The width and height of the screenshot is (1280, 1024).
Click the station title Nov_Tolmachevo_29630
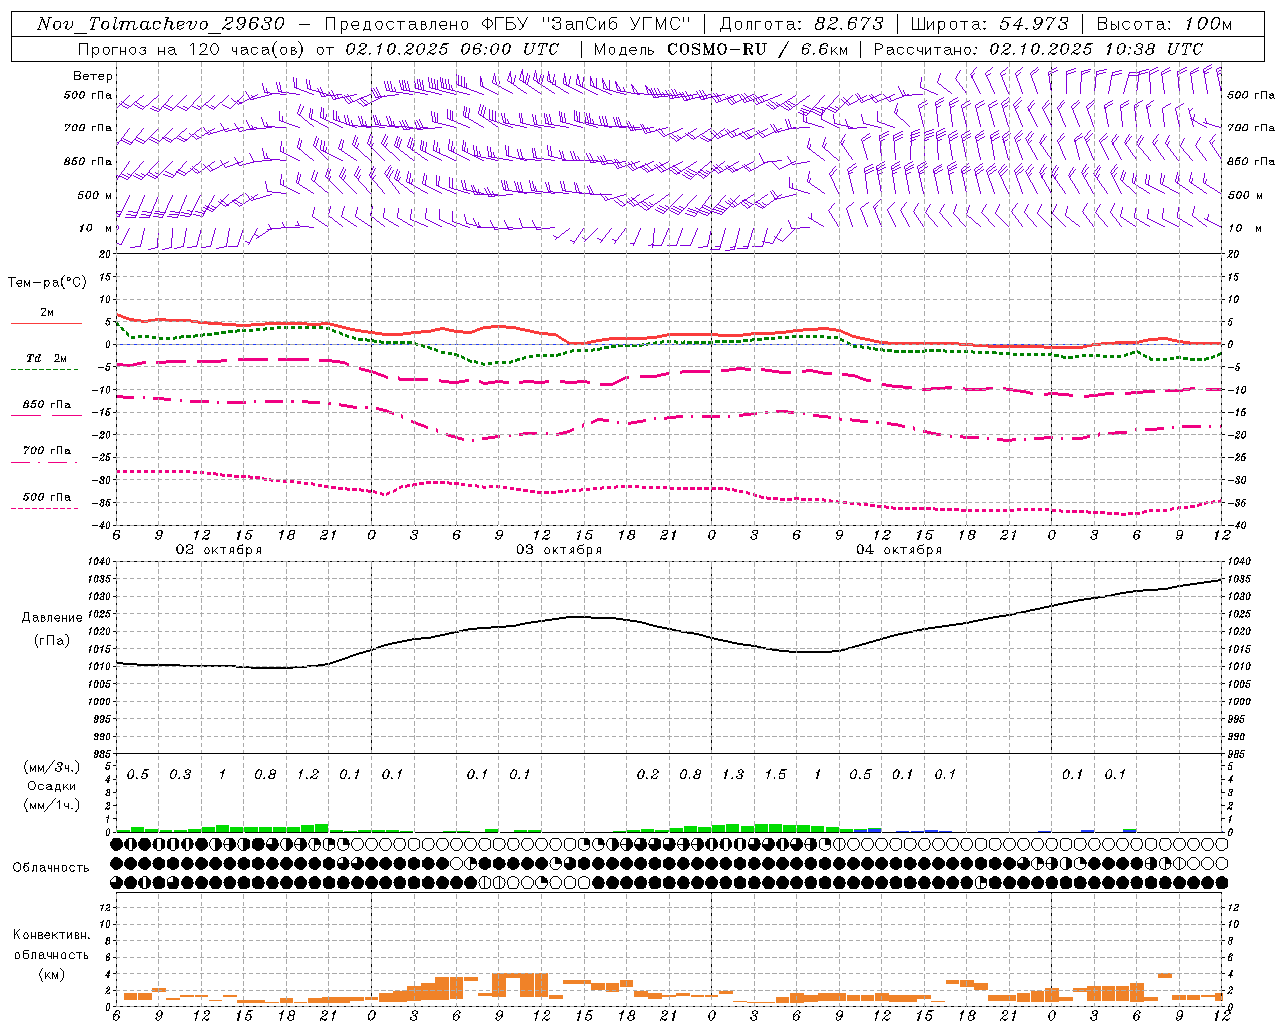(x=161, y=24)
